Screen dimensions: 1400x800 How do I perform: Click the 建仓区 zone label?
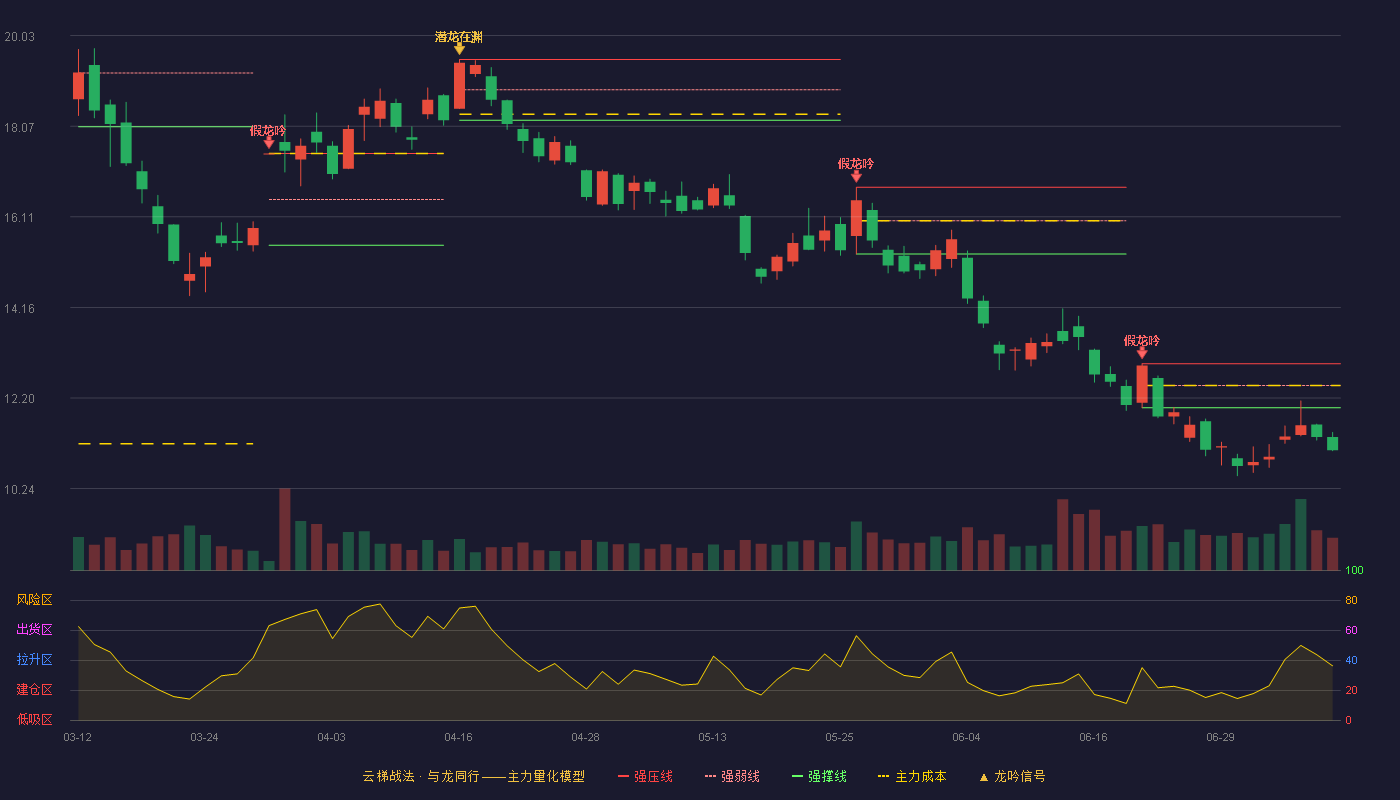coord(34,690)
